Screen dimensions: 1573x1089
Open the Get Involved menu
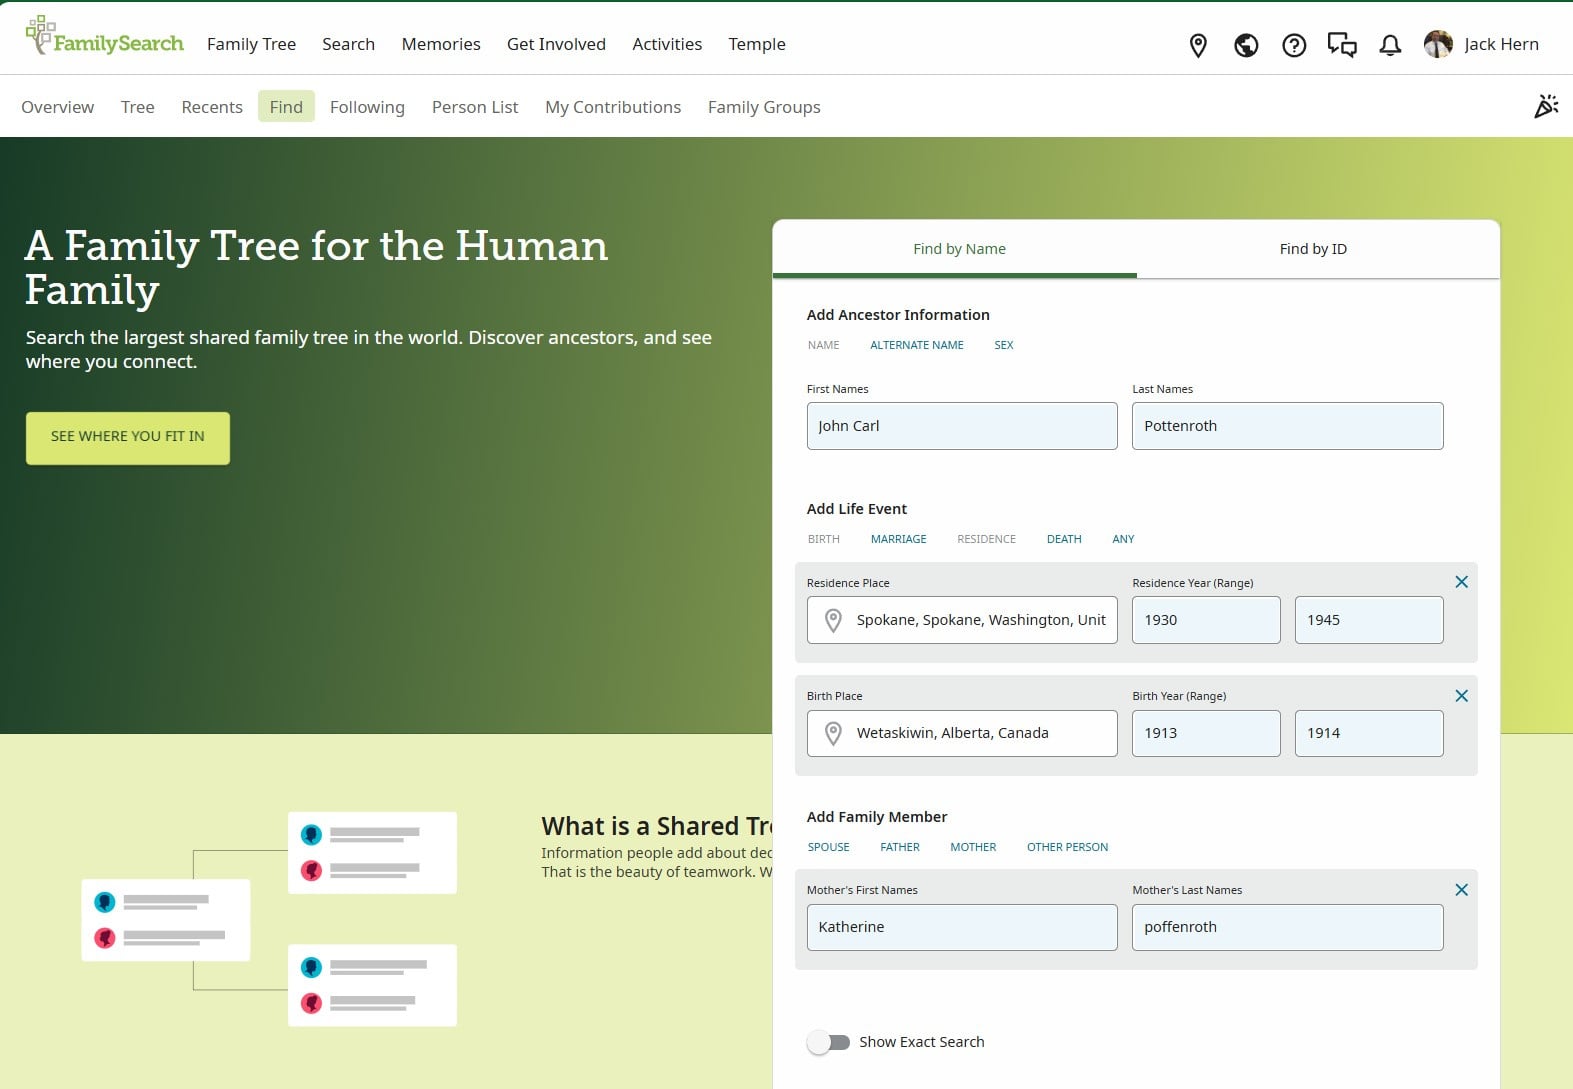point(556,44)
